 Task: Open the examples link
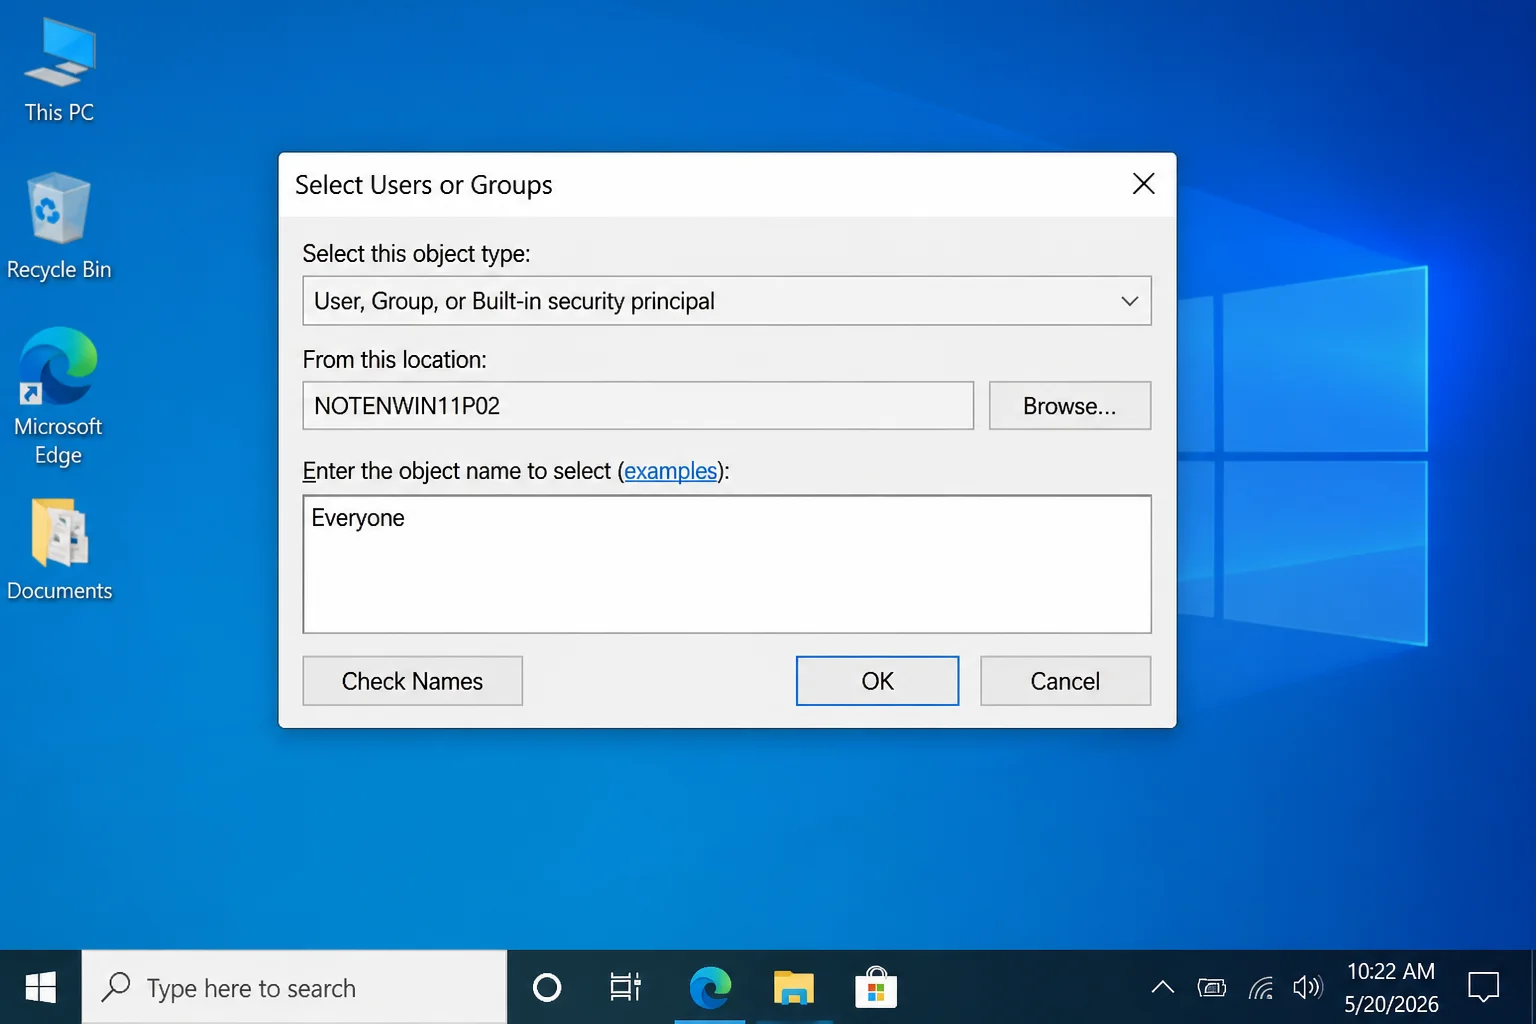coord(671,471)
